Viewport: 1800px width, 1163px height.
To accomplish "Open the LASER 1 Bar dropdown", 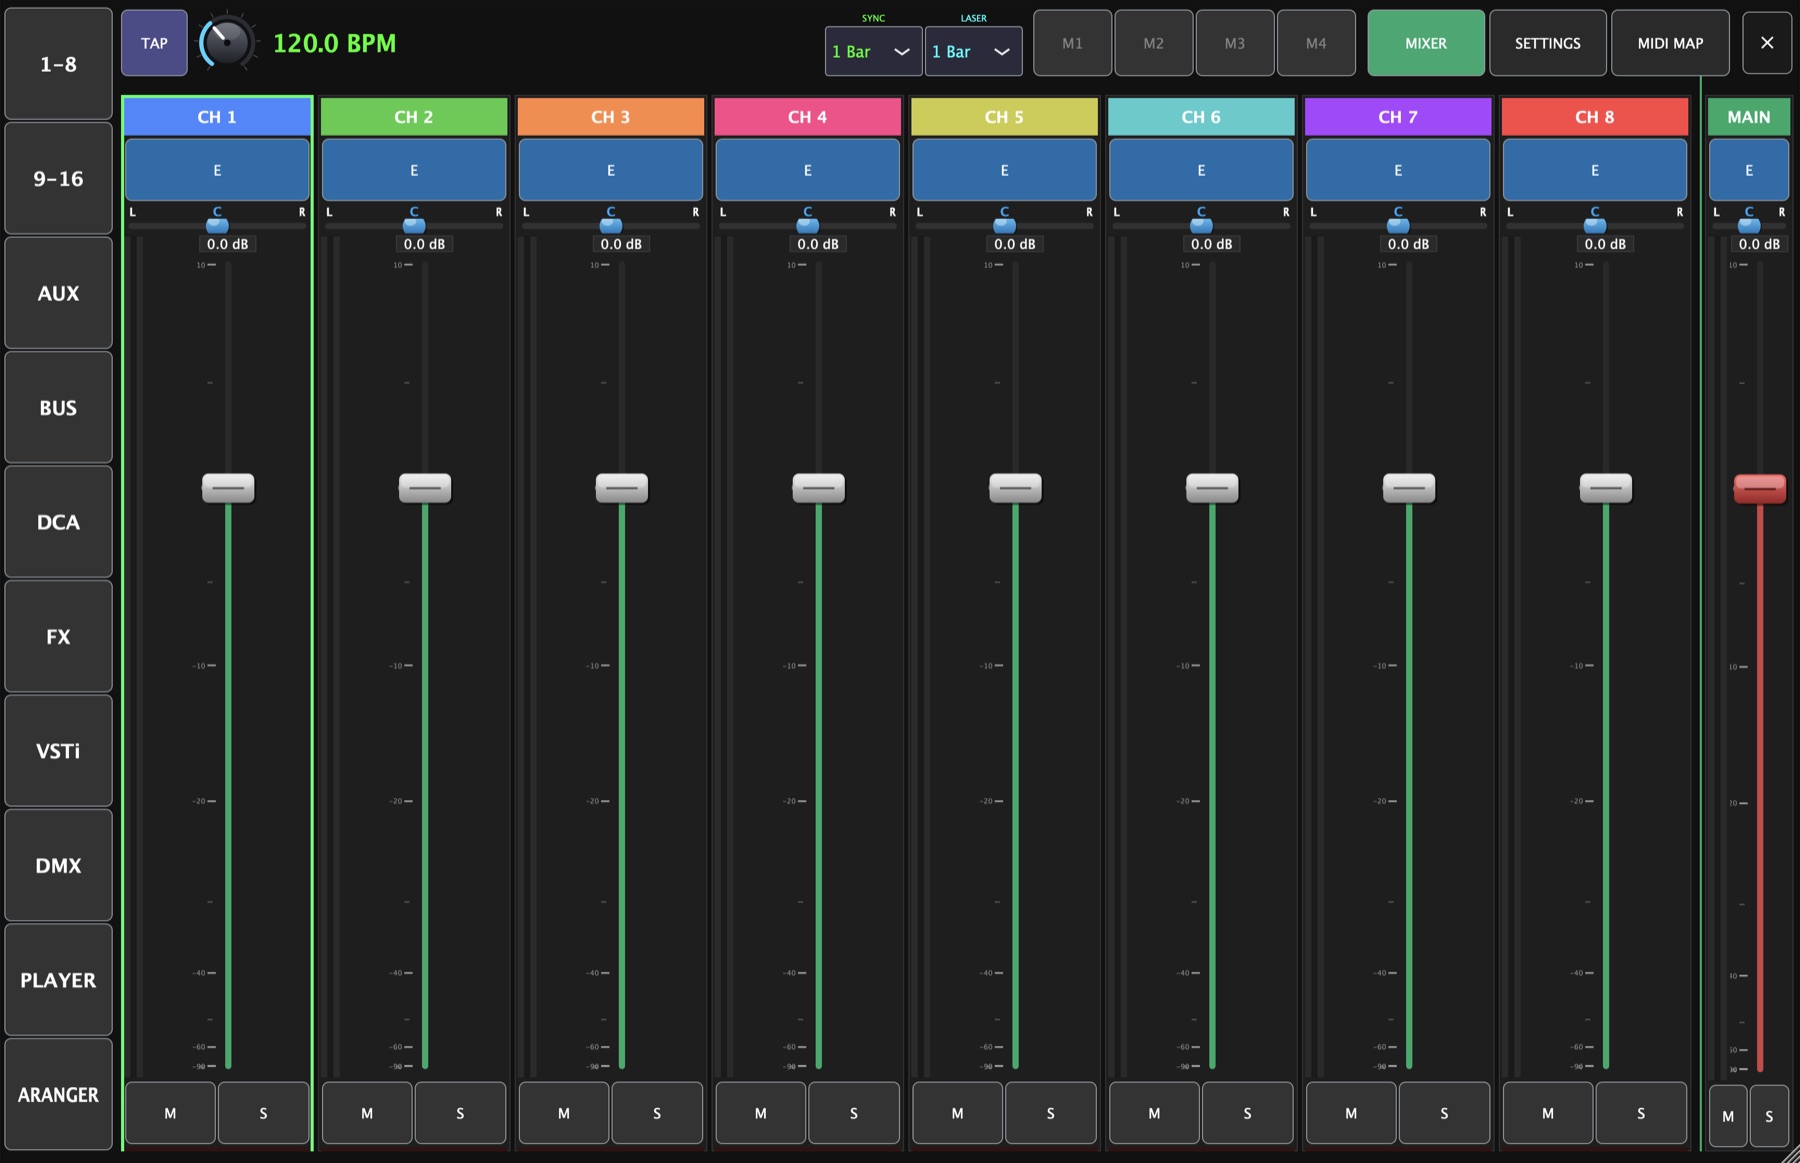I will (973, 51).
